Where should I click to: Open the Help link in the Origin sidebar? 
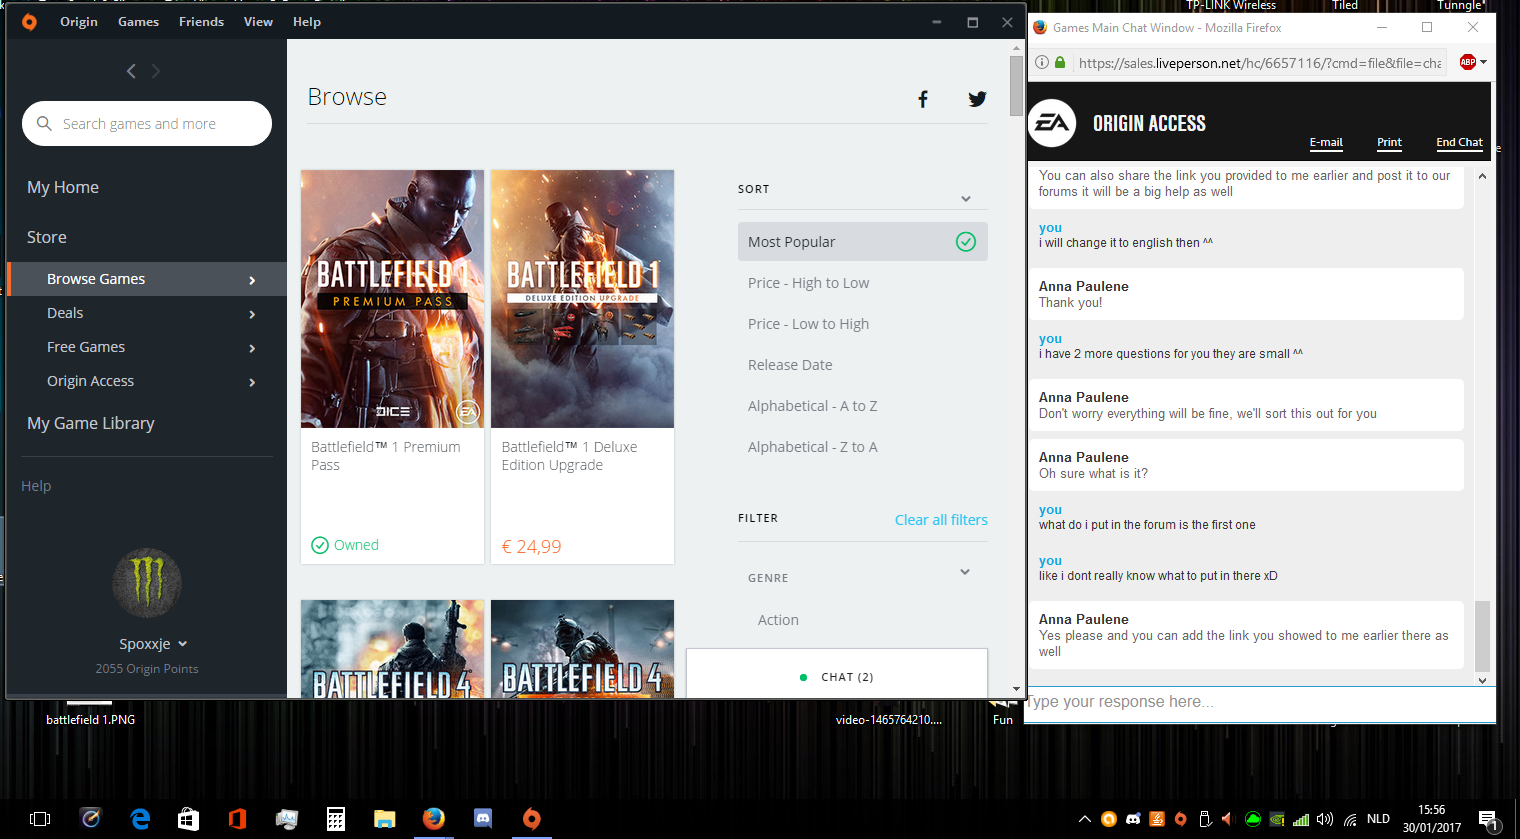pos(36,486)
